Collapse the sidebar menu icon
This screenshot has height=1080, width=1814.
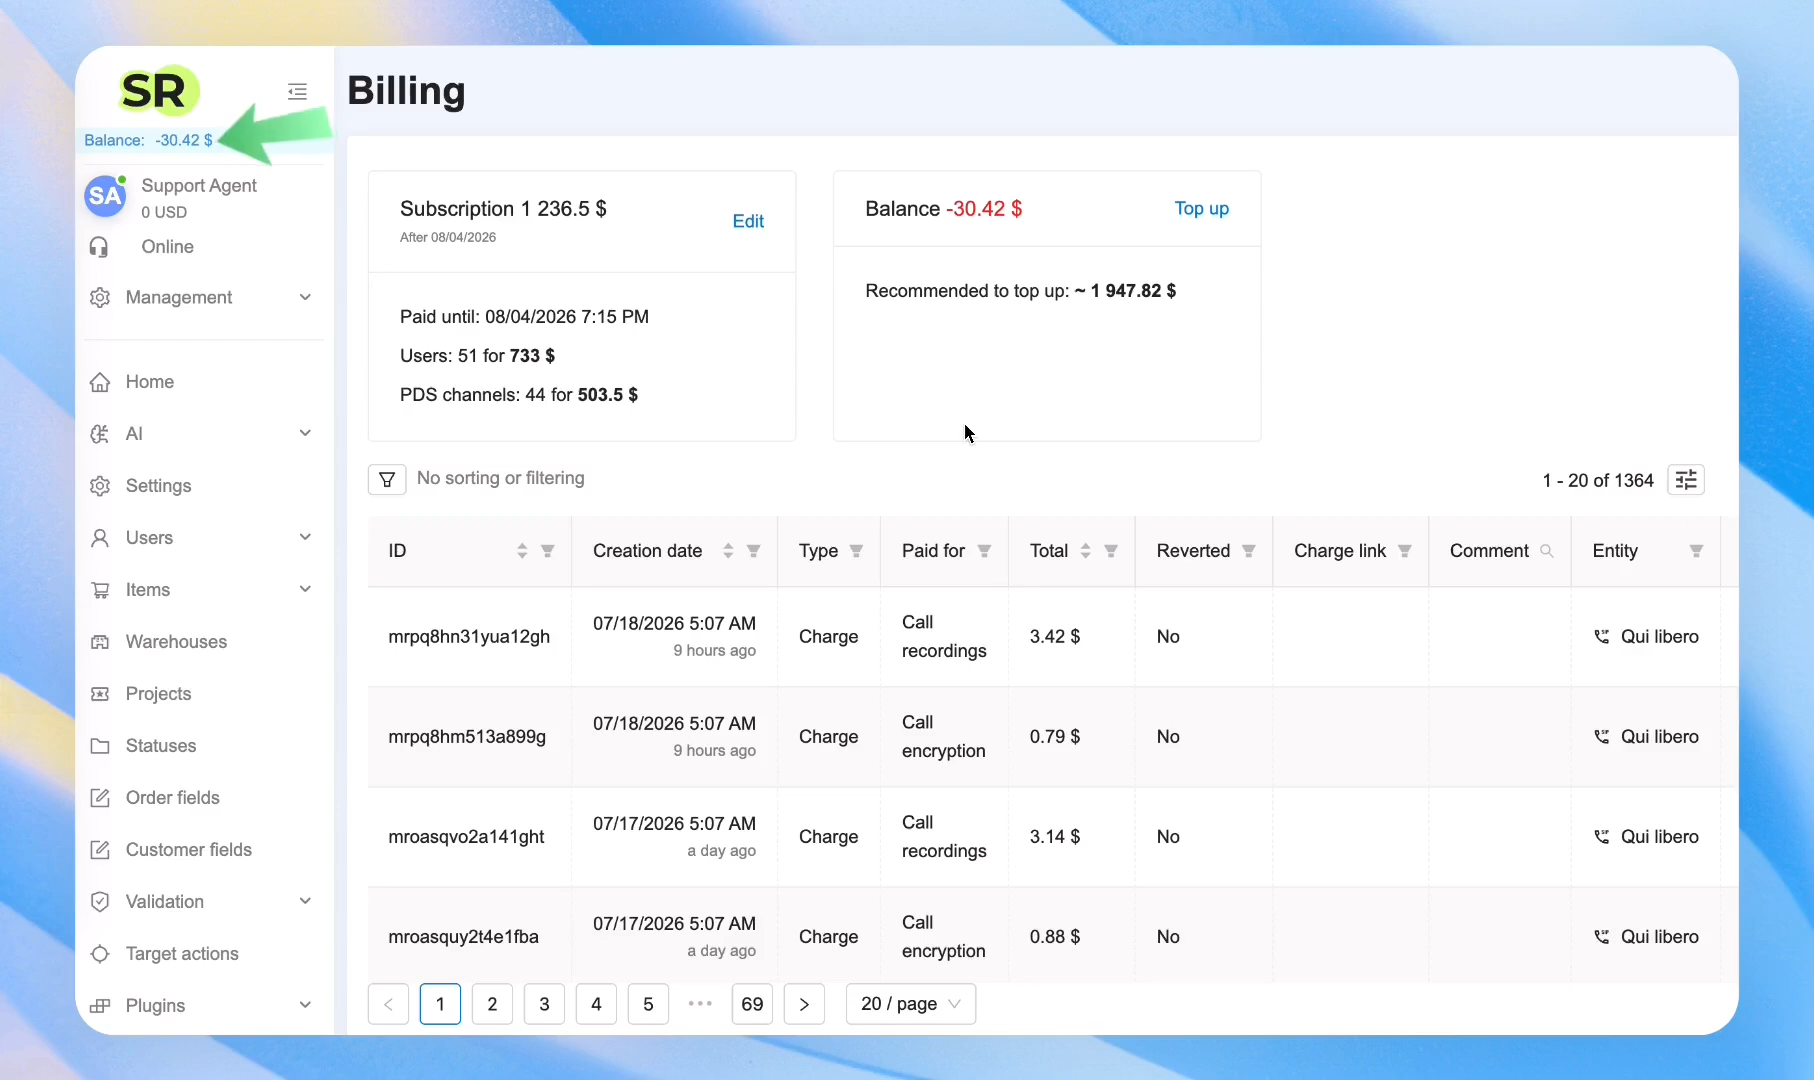(x=297, y=92)
